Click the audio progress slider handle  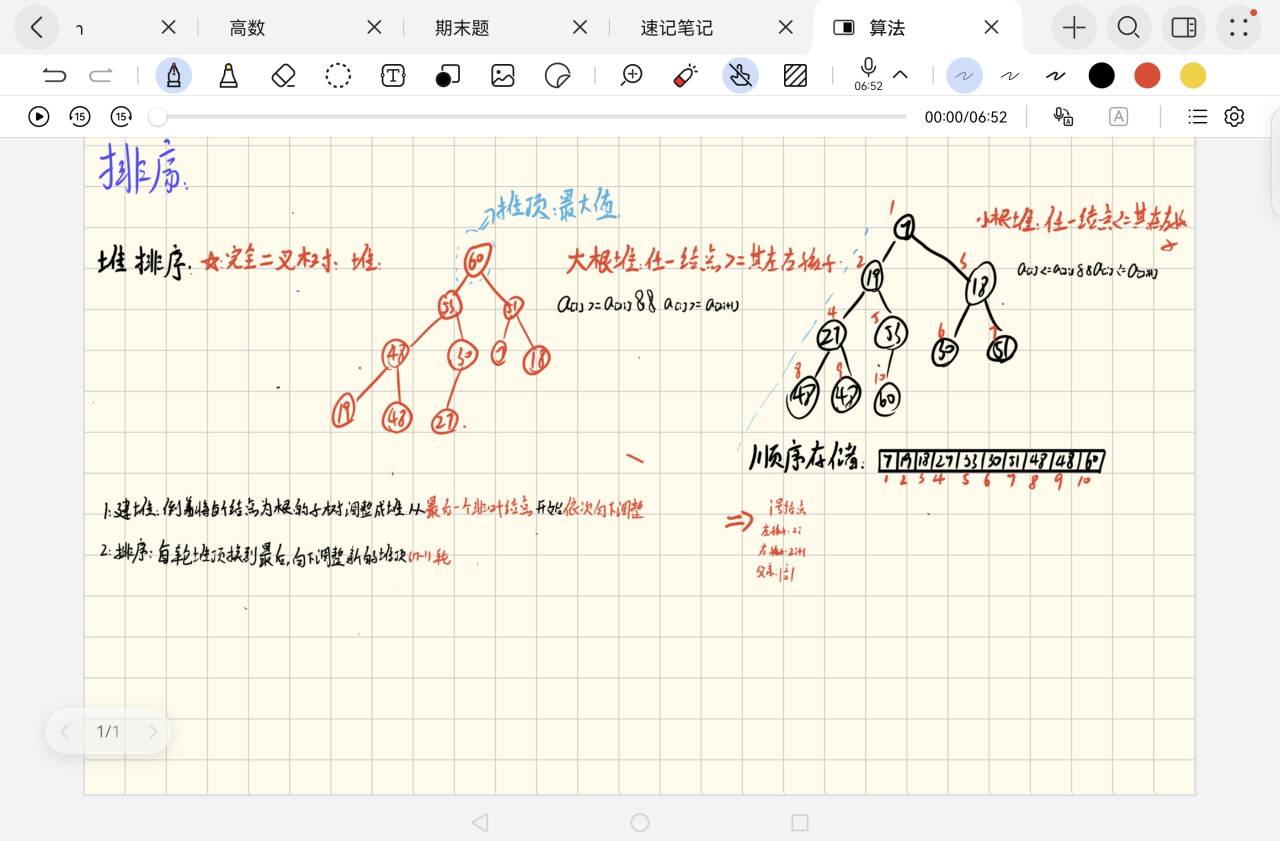157,117
